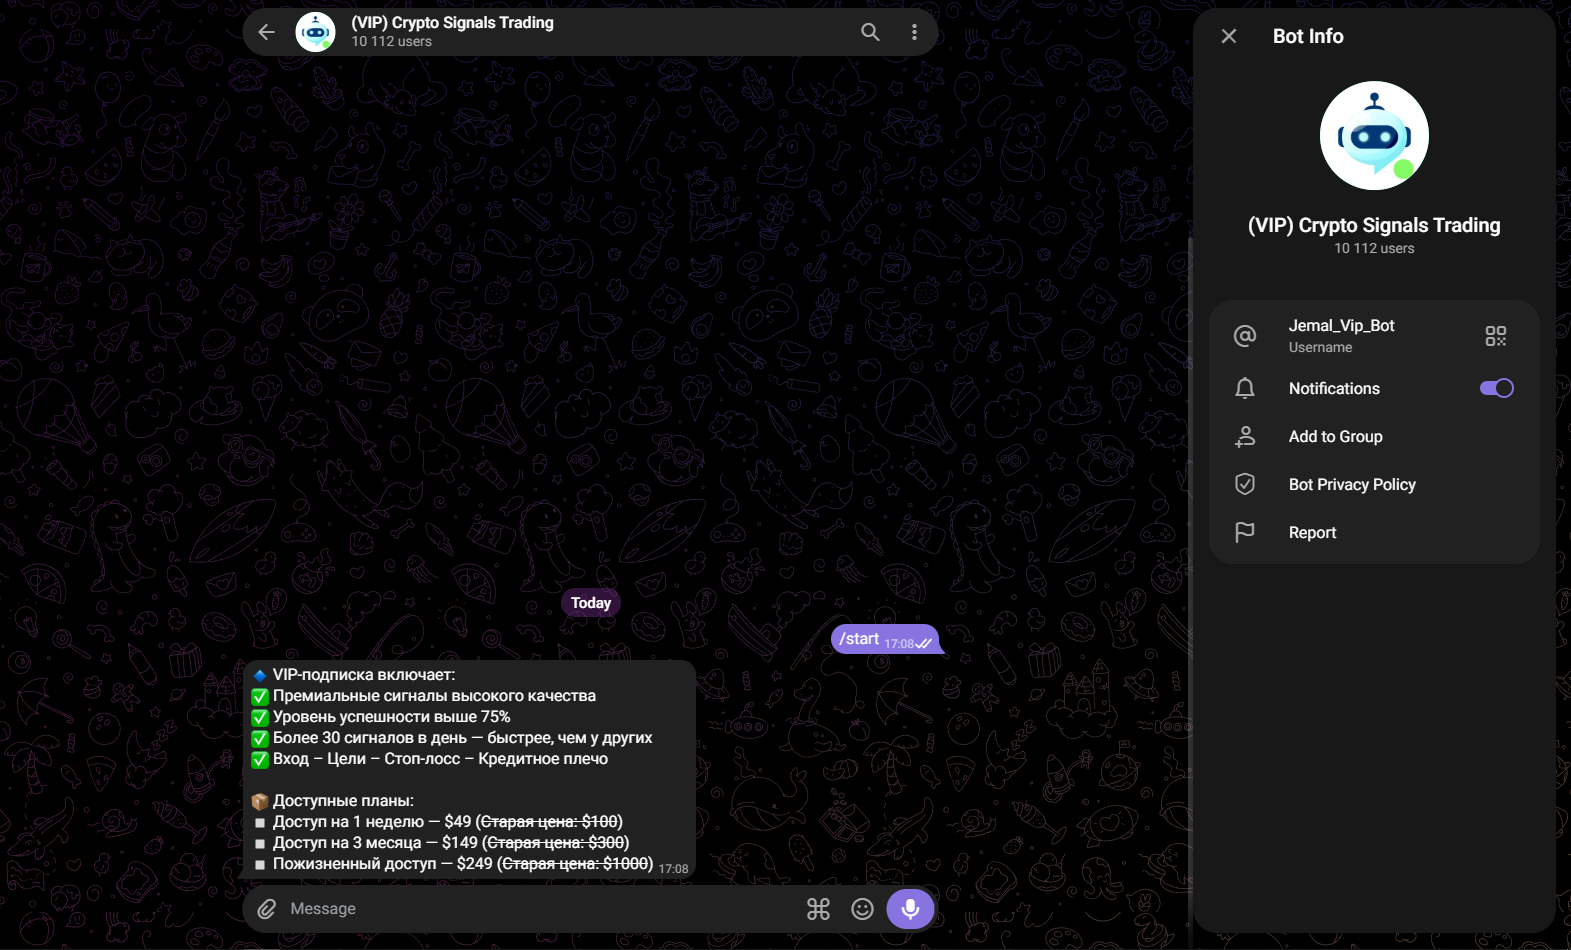
Task: Open Bot Privacy Policy
Action: pyautogui.click(x=1374, y=484)
